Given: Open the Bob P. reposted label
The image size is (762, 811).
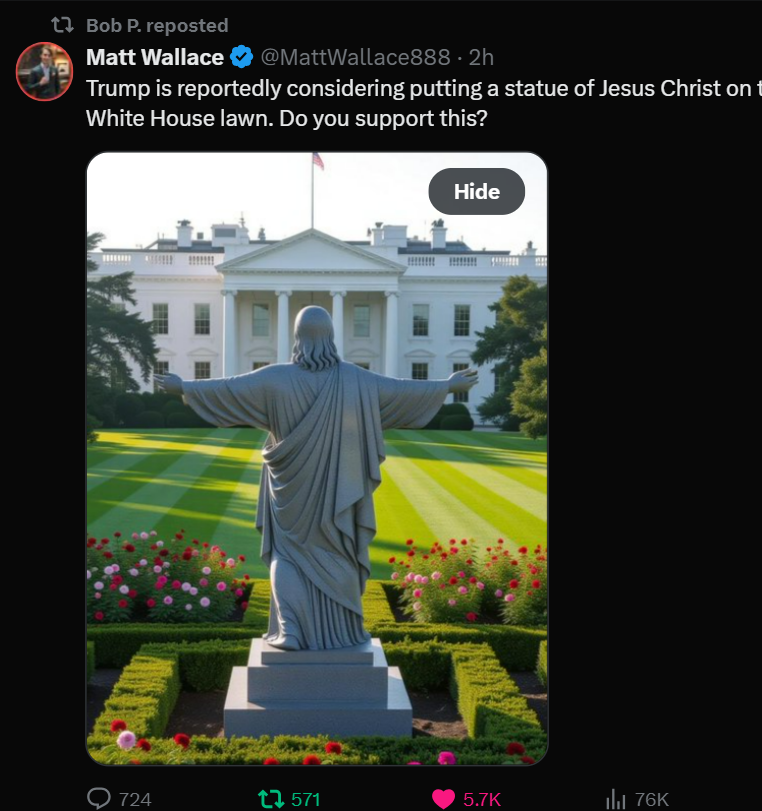Looking at the screenshot, I should pyautogui.click(x=157, y=25).
